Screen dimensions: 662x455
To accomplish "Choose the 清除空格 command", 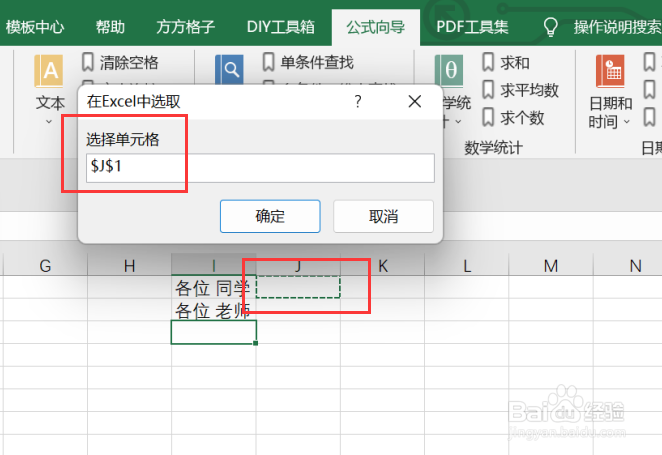I will coord(129,62).
